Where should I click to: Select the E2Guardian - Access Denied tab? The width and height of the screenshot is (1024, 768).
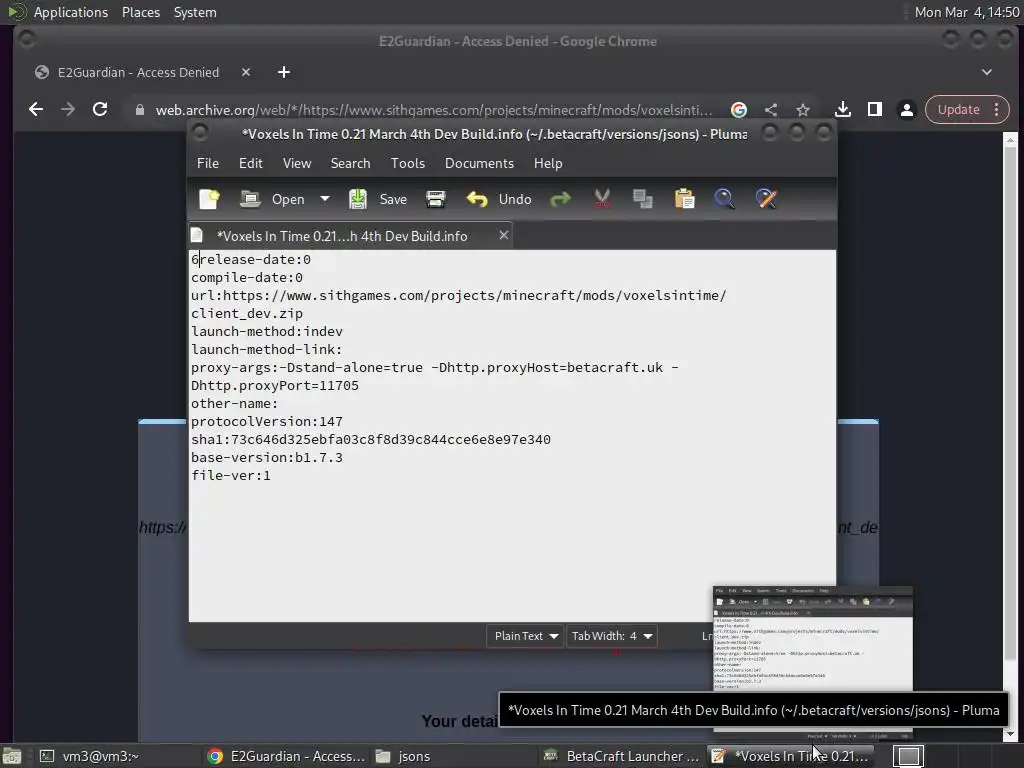click(x=138, y=72)
